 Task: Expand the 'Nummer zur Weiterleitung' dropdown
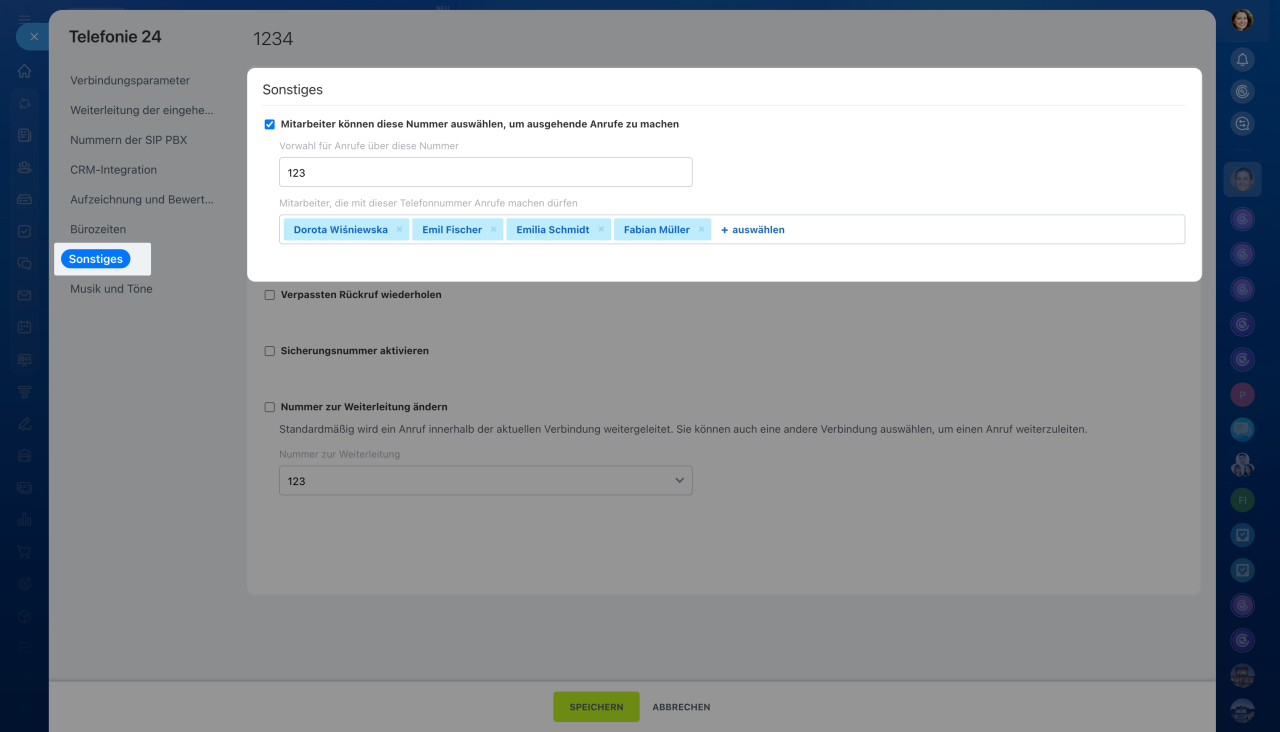click(x=486, y=481)
